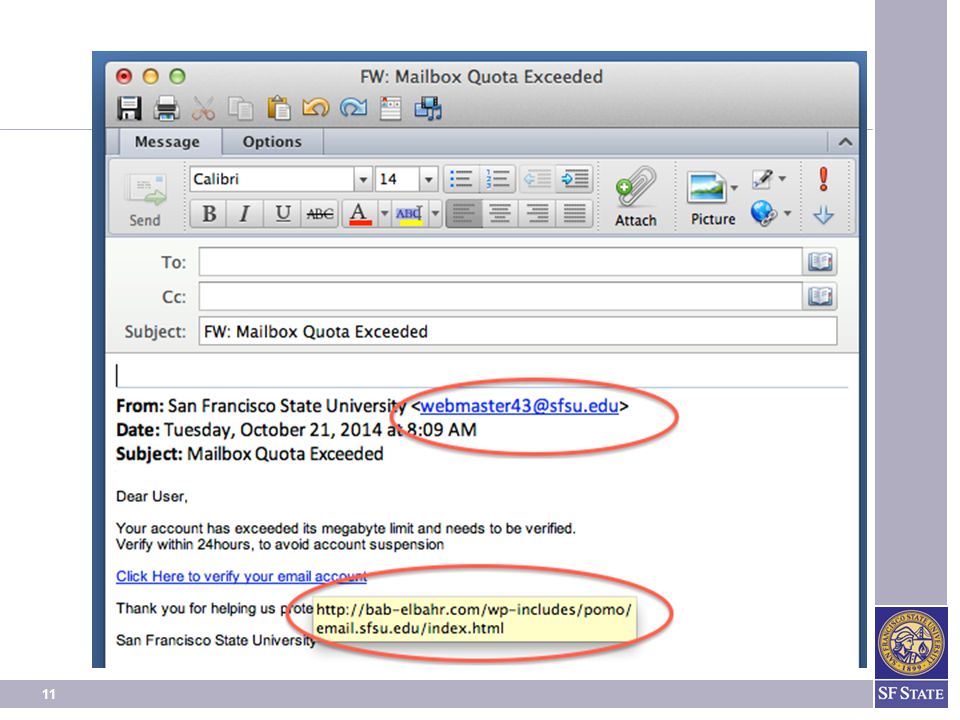960x720 pixels.
Task: Justify text alignment
Action: pyautogui.click(x=574, y=214)
